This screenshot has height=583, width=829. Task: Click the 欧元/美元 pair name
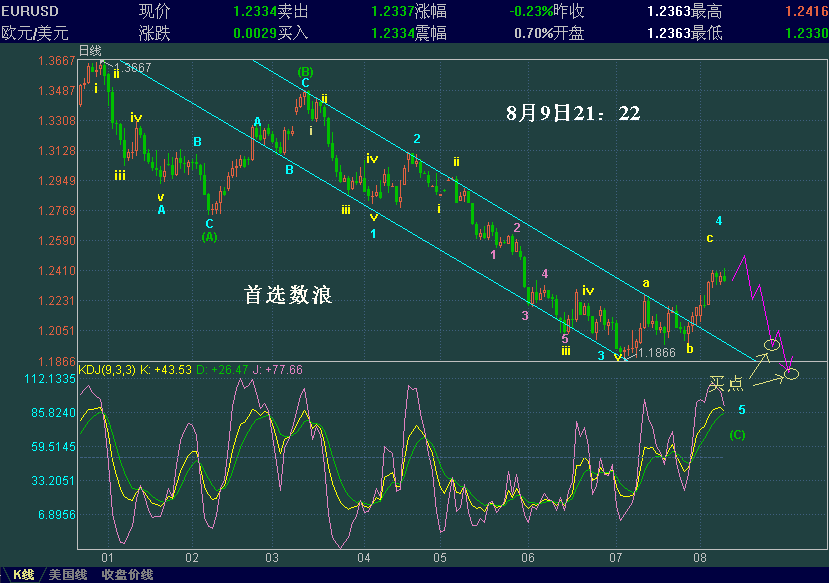35,33
